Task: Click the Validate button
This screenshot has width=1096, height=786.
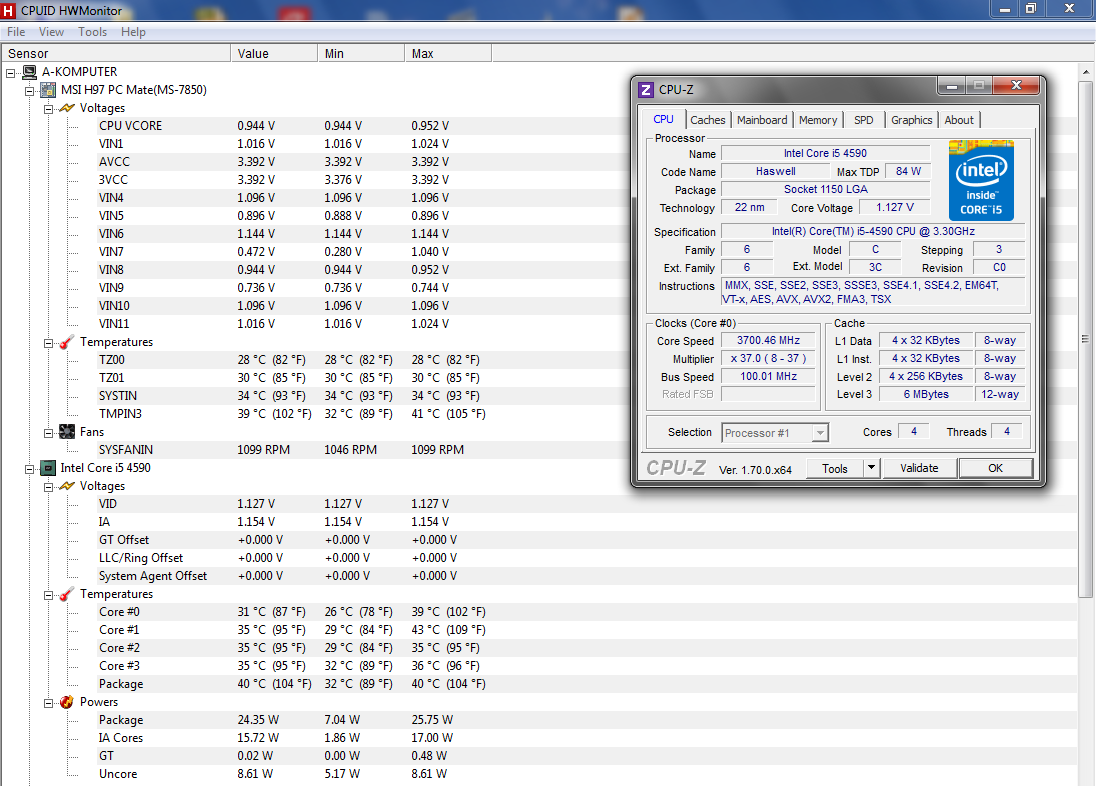Action: (x=919, y=468)
